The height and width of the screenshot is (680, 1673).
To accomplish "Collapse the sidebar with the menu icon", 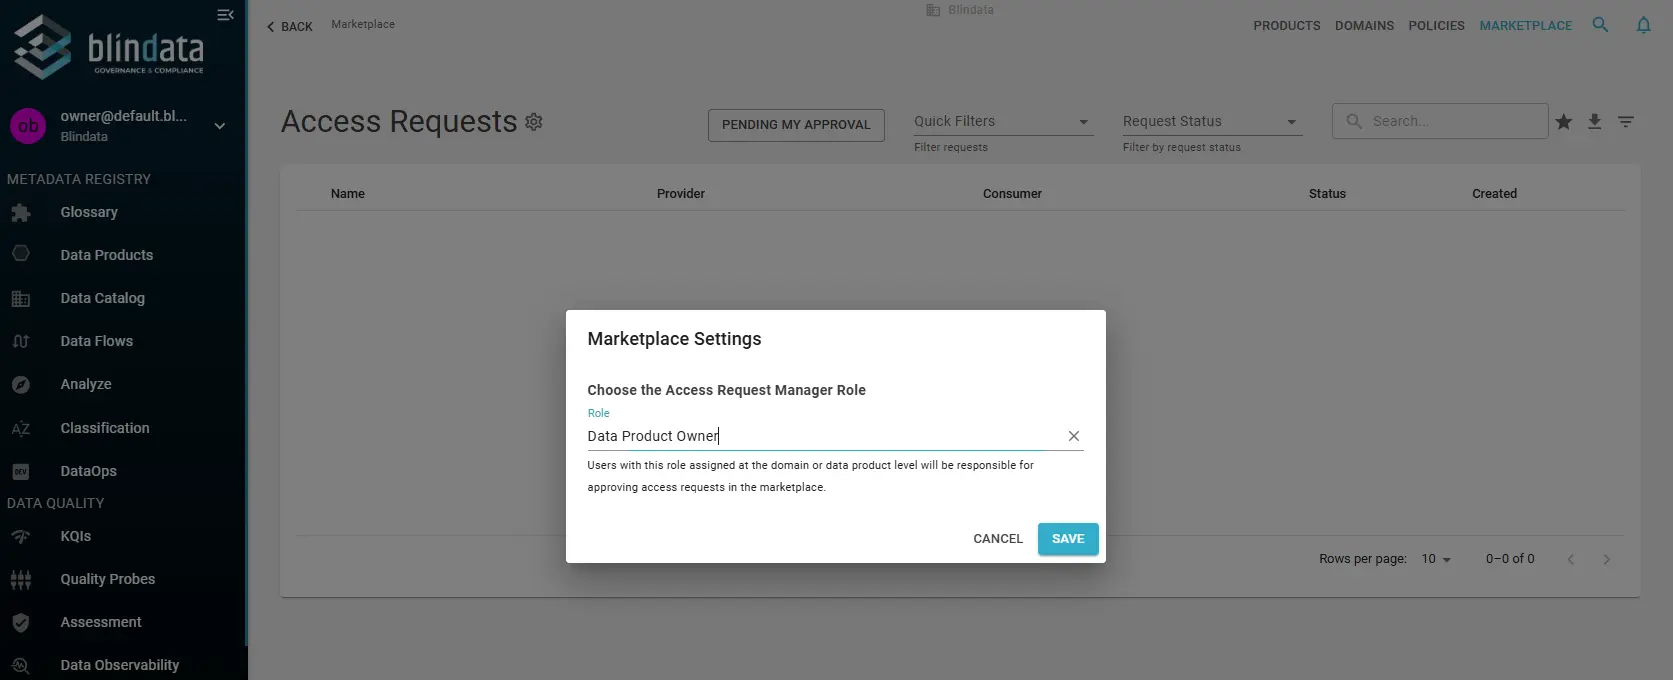I will pyautogui.click(x=225, y=15).
